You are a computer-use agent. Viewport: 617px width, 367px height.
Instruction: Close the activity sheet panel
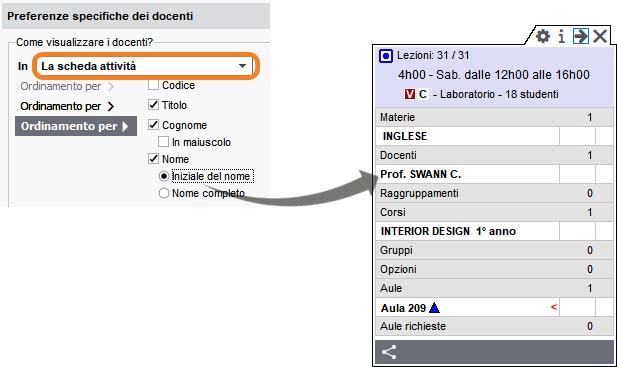tap(600, 36)
